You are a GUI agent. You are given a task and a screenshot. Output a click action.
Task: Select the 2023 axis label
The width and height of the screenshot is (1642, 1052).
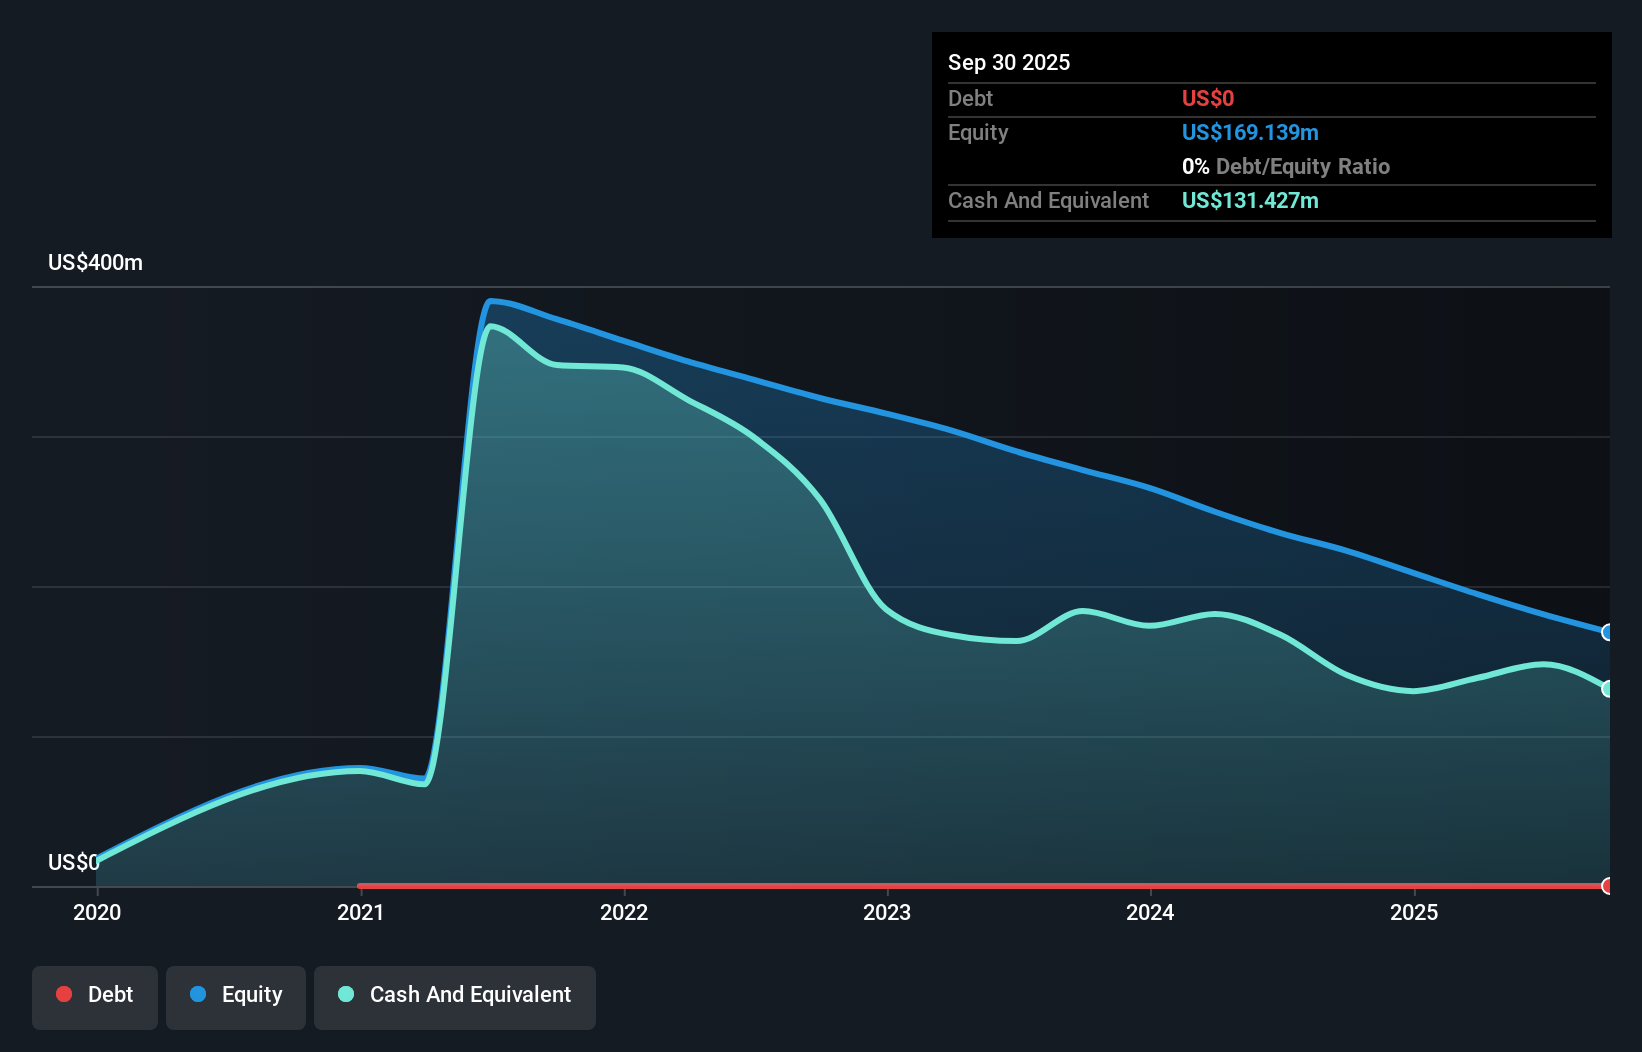(889, 912)
